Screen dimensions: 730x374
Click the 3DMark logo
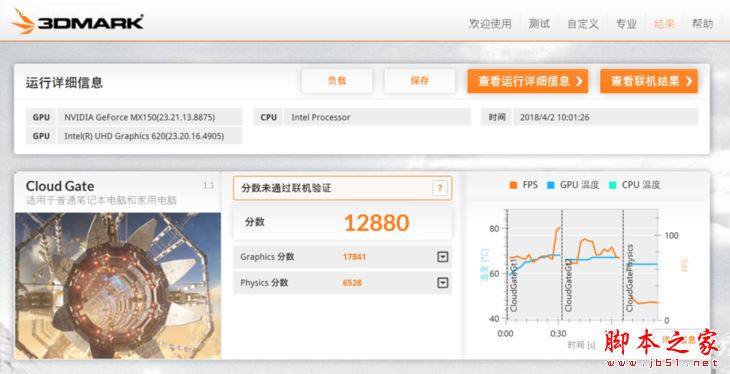pos(77,21)
